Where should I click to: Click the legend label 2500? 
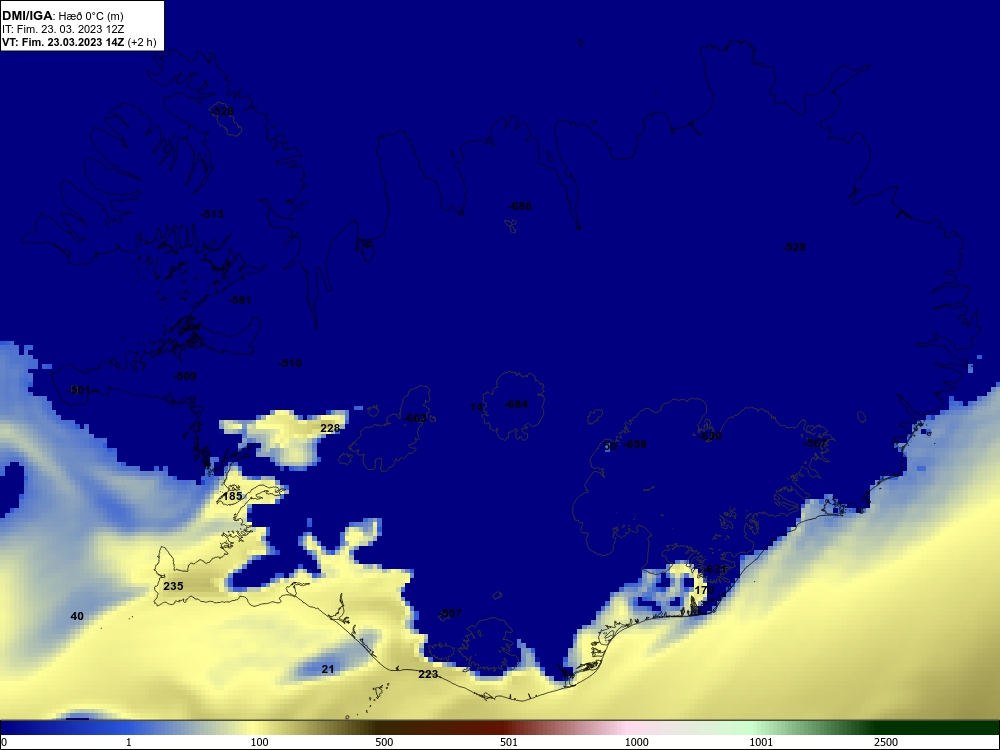[x=886, y=742]
